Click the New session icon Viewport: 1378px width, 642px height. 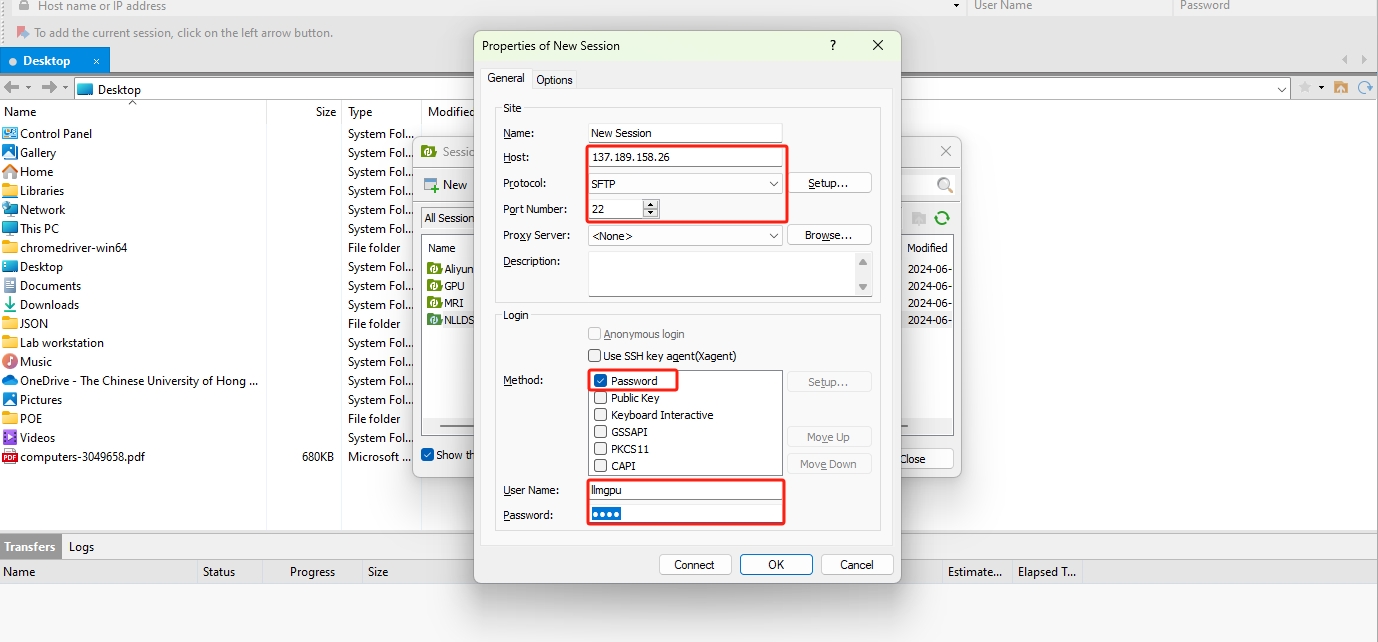coord(432,185)
